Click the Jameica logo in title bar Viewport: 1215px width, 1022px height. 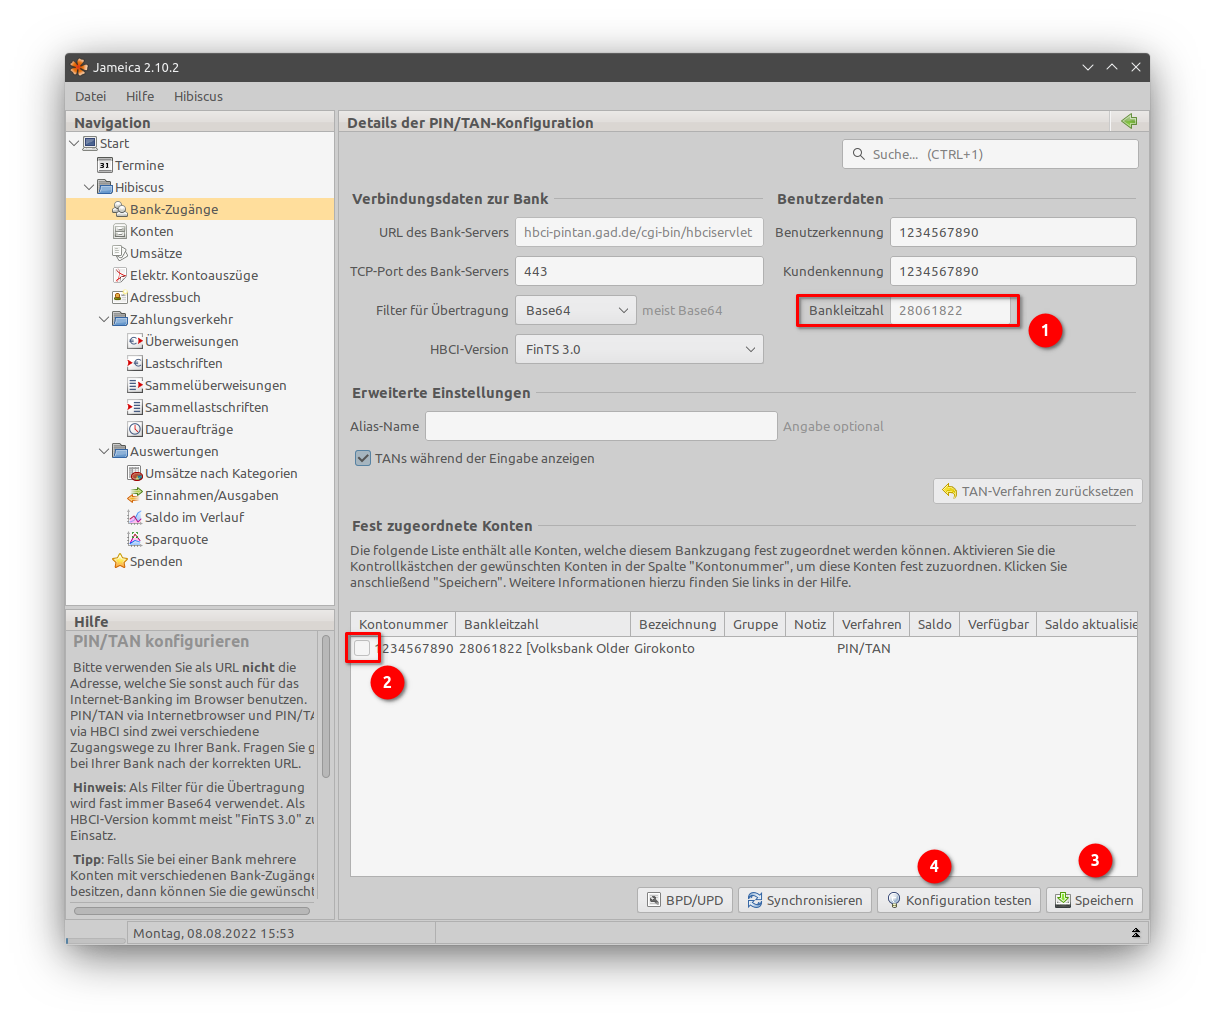[x=79, y=67]
